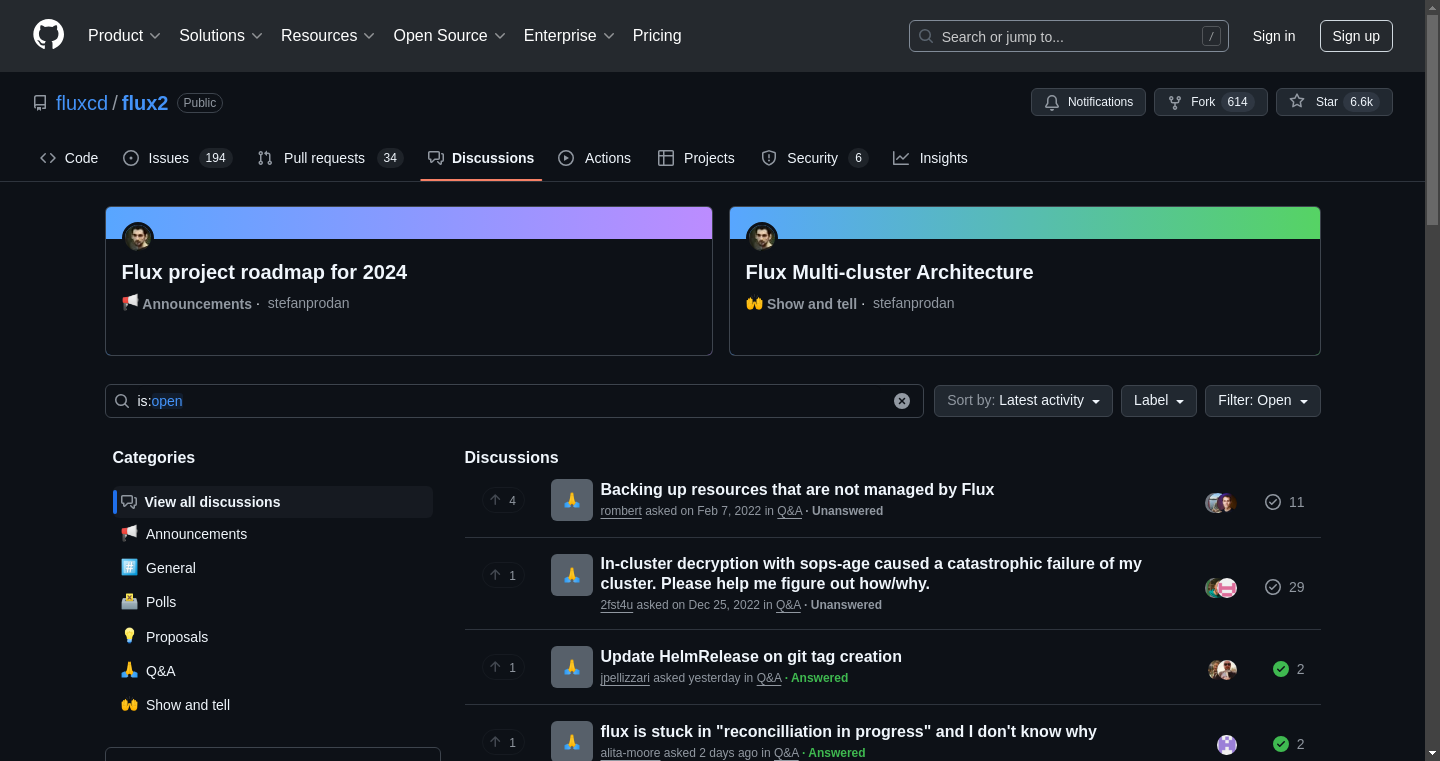Click answered checkmark on HelmRelease row
Image resolution: width=1440 pixels, height=761 pixels.
click(x=1281, y=669)
